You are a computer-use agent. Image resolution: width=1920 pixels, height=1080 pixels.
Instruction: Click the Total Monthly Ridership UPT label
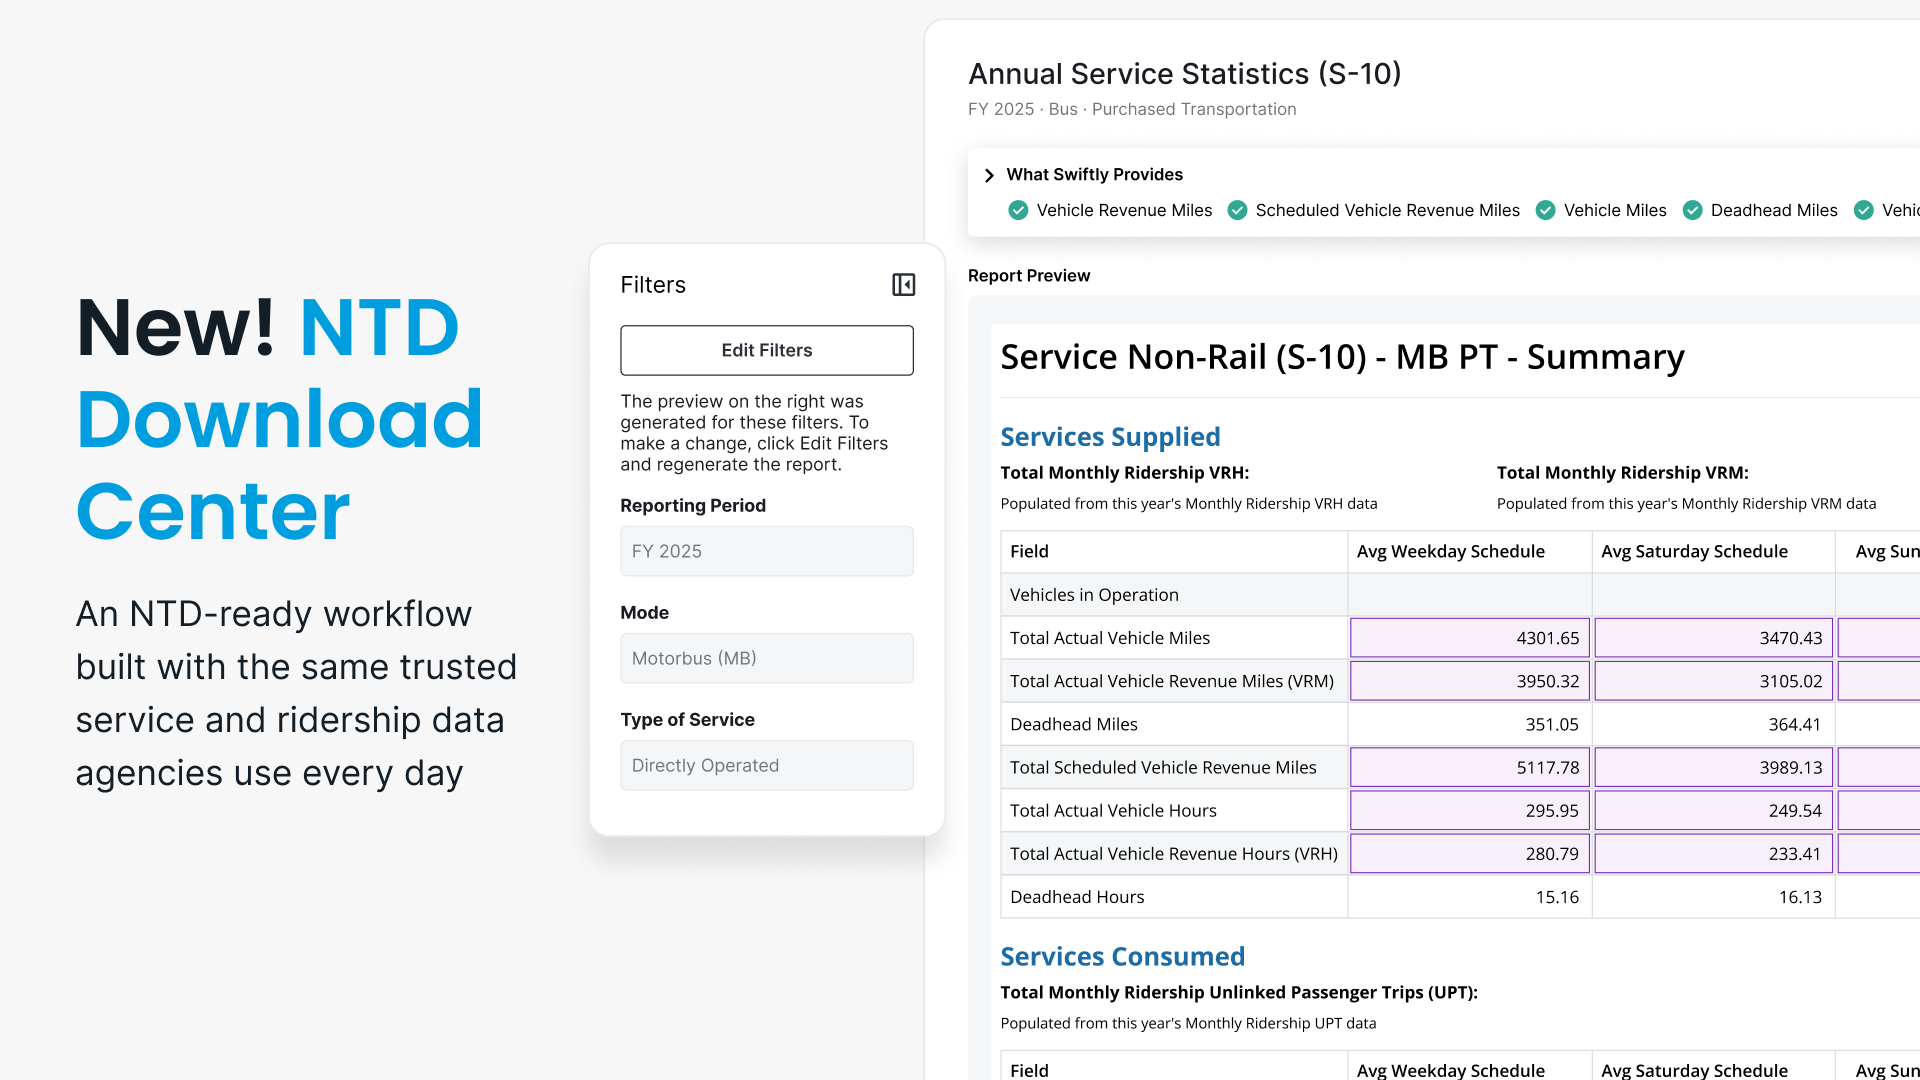(x=1238, y=992)
